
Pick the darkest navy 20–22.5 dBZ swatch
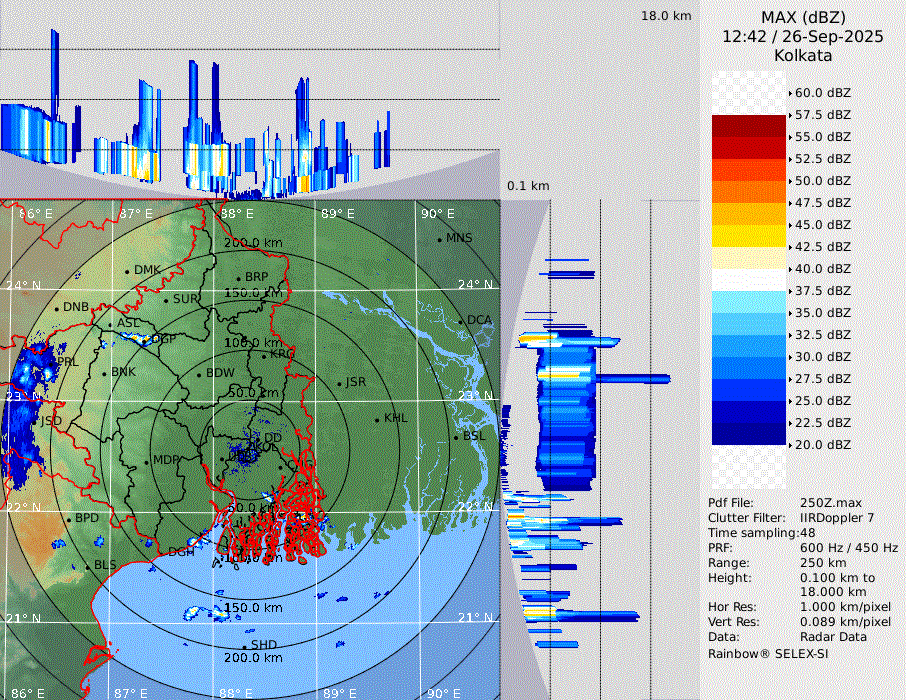(x=749, y=433)
